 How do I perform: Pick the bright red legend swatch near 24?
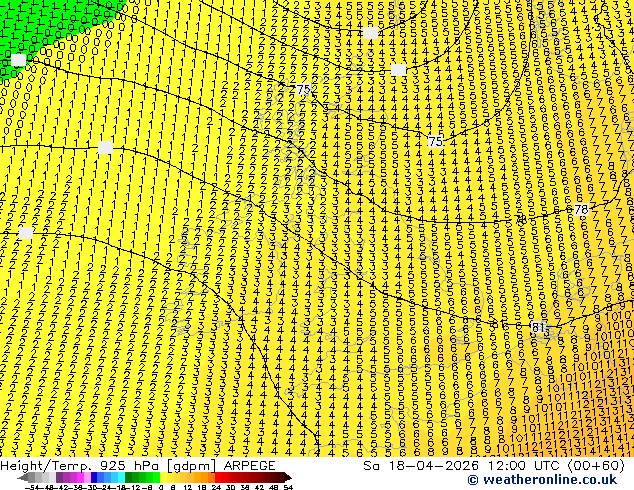[x=218, y=478]
